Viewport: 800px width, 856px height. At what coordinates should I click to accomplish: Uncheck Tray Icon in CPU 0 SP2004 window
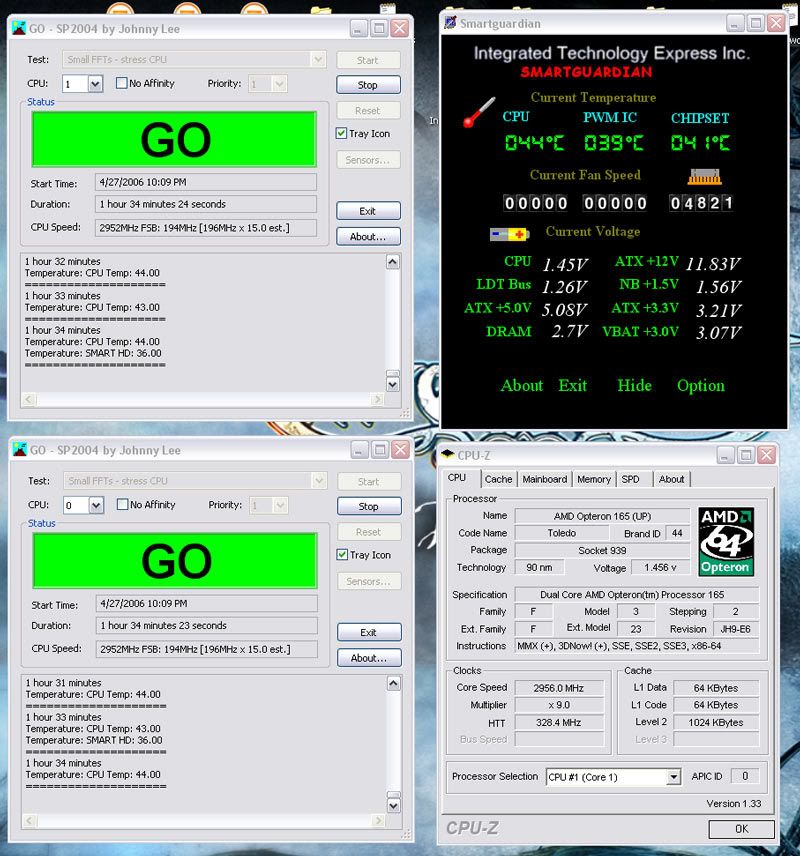coord(342,555)
